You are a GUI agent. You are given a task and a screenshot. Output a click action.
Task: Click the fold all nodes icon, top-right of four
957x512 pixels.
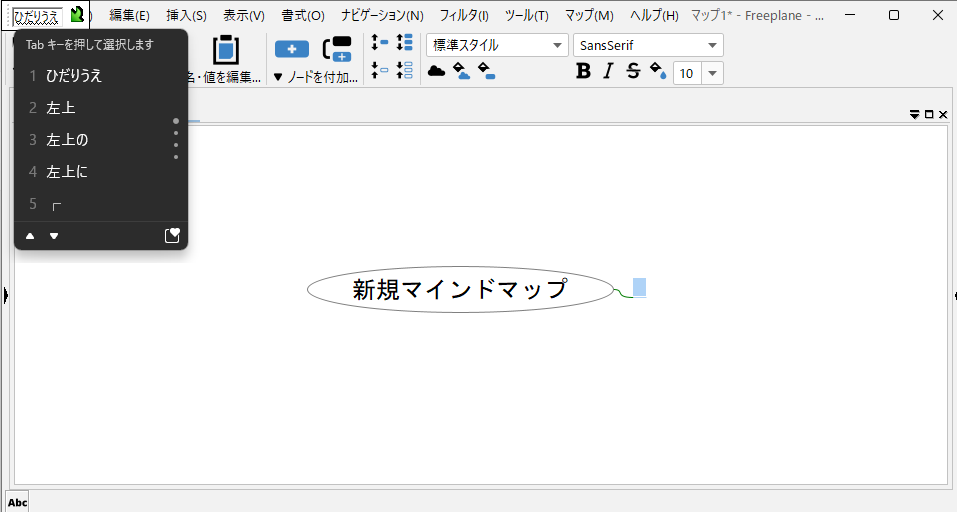tap(405, 42)
